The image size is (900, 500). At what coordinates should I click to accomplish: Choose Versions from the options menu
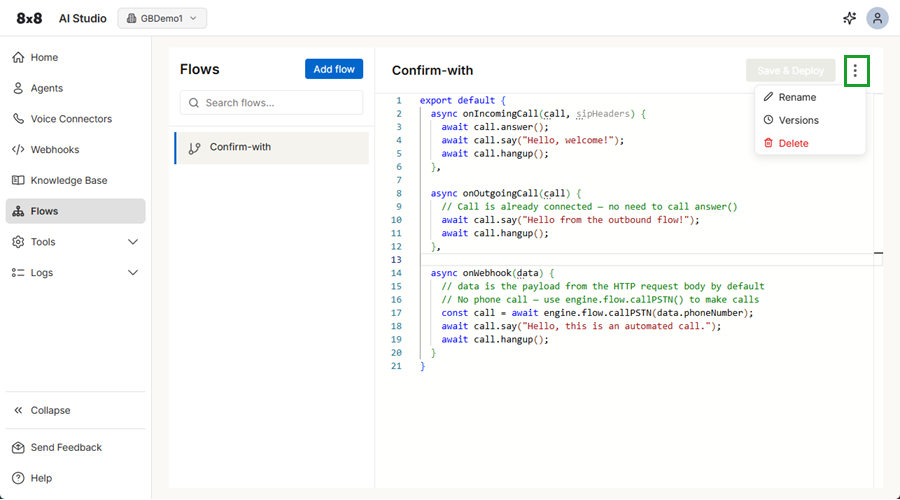pos(810,120)
